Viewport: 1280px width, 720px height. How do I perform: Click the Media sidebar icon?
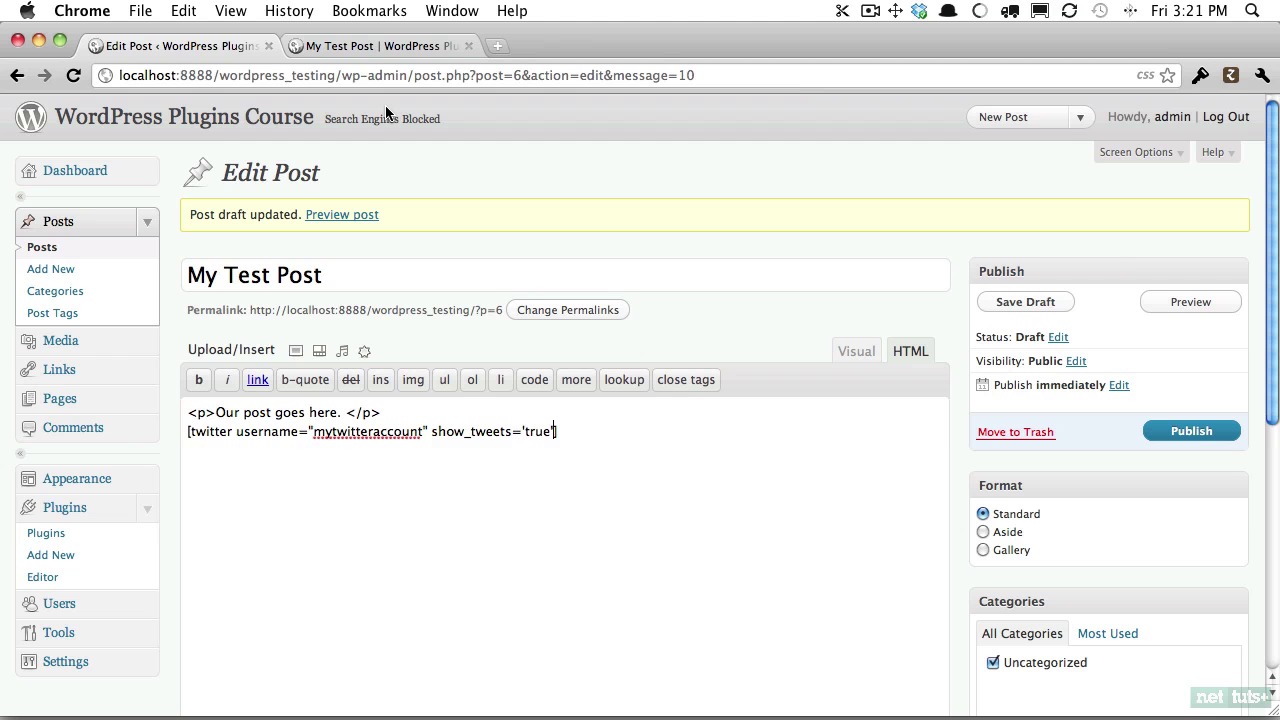[28, 341]
